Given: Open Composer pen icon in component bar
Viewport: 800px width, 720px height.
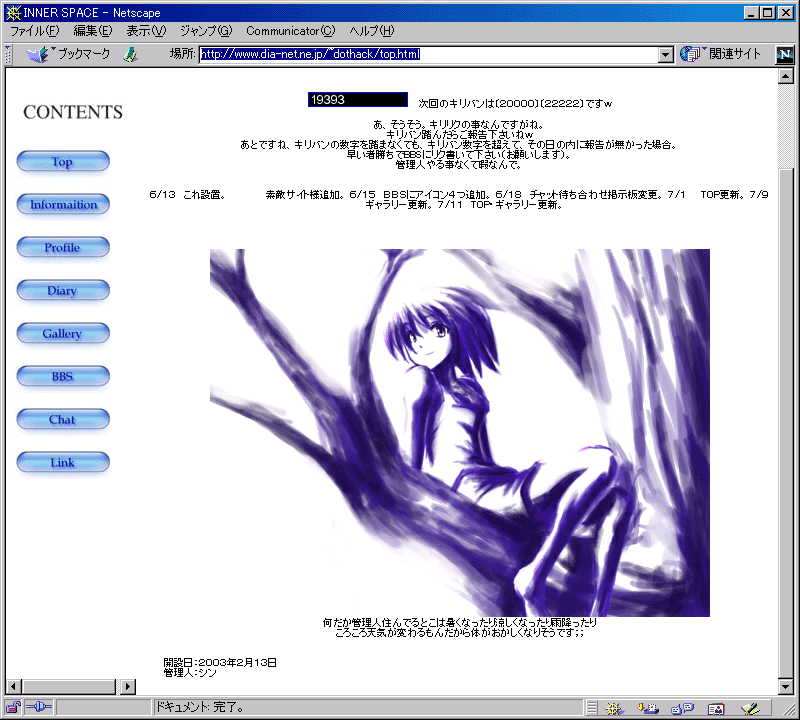Looking at the screenshot, I should click(751, 708).
